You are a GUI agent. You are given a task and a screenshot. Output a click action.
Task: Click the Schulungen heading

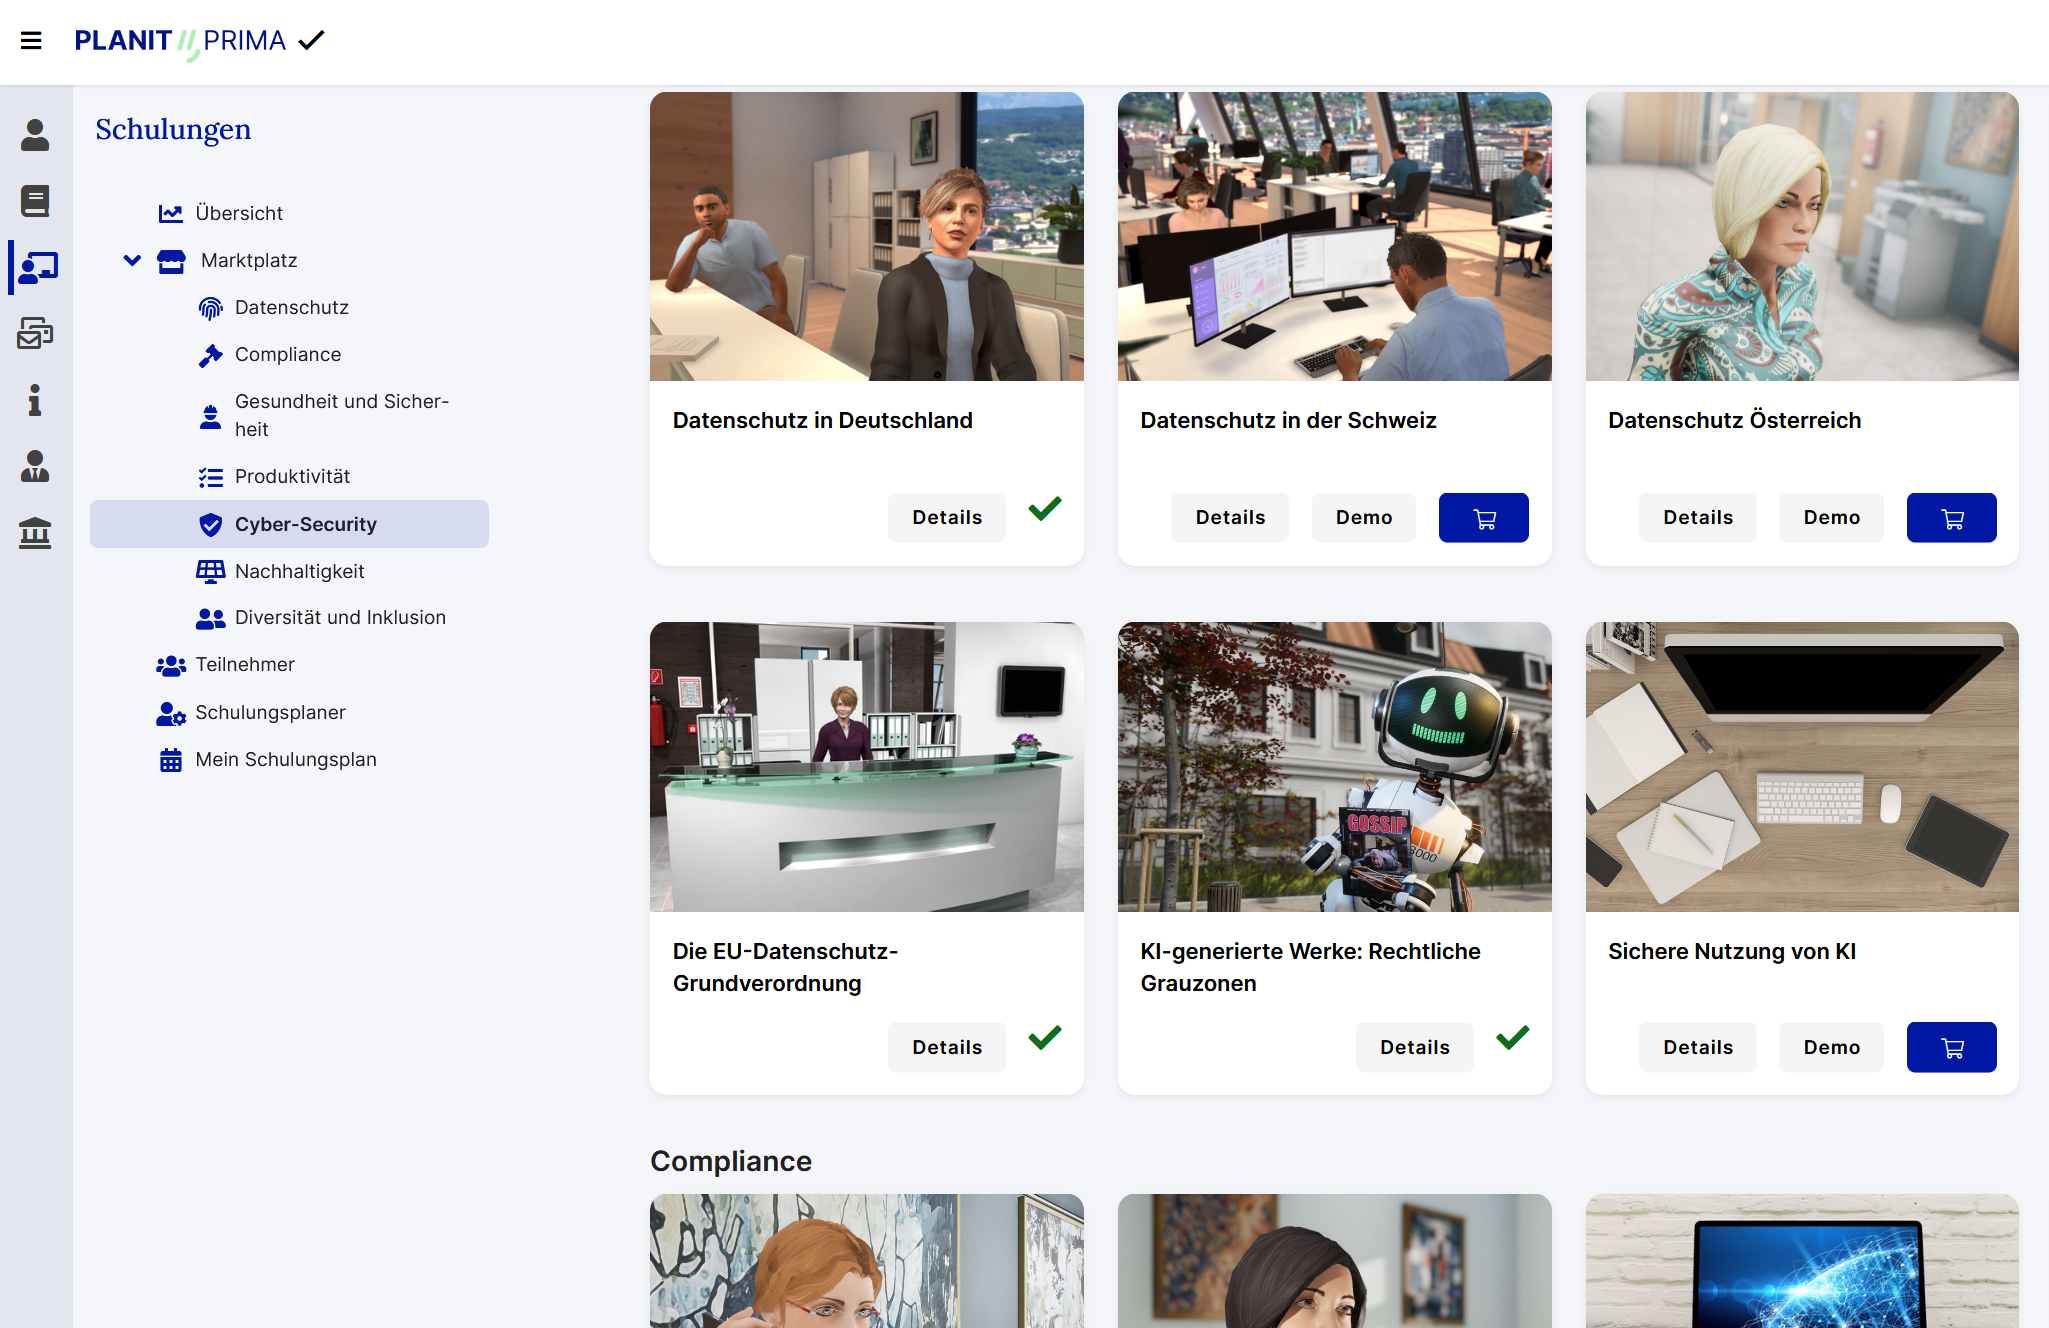[x=173, y=129]
